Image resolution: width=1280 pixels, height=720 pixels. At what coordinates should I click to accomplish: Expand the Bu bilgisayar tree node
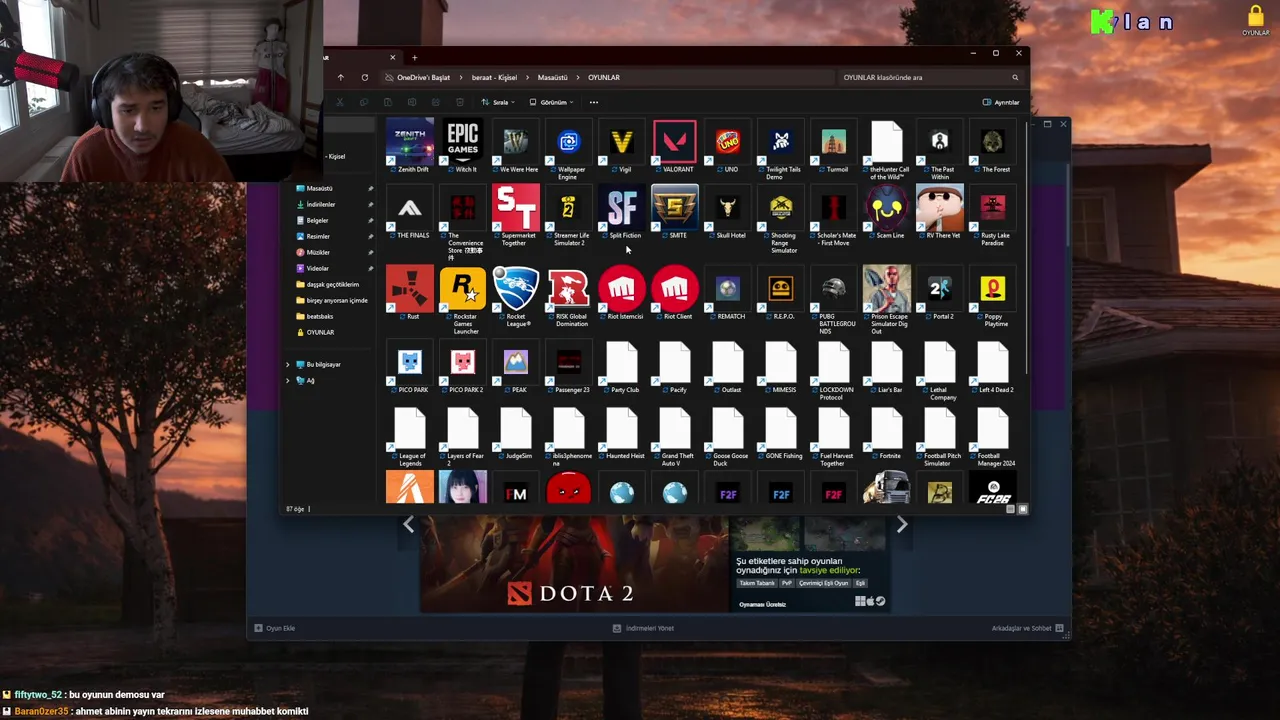[288, 364]
